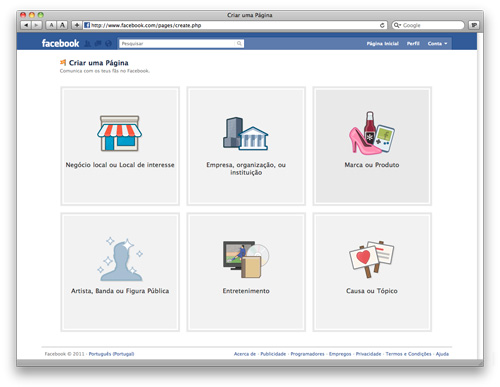Open notifications globe icon in Facebook bar
Screen dimensions: 500x387
click(108, 44)
